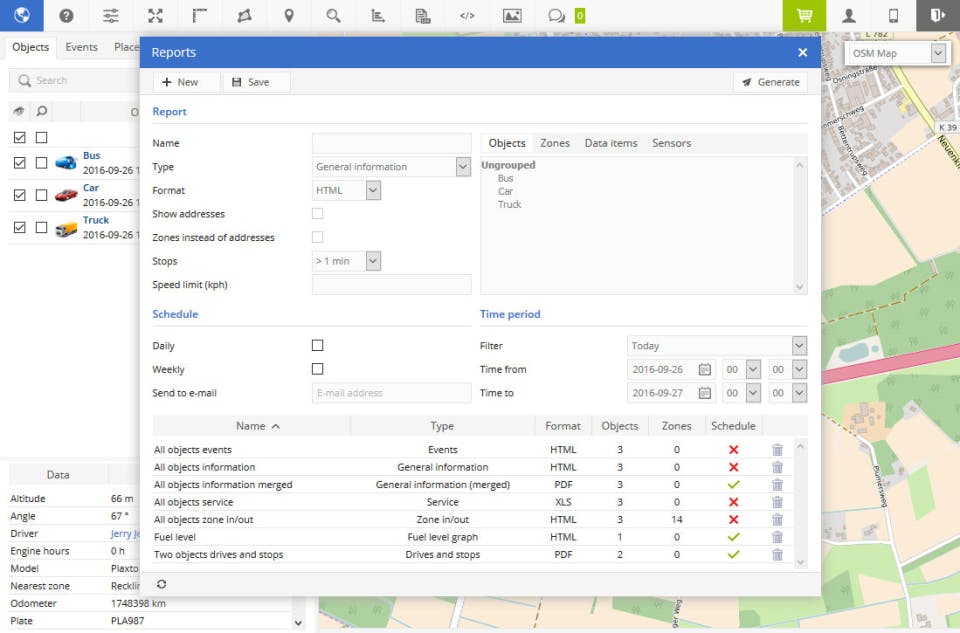Image resolution: width=960 pixels, height=633 pixels.
Task: Click the report Name input field
Action: coord(391,143)
